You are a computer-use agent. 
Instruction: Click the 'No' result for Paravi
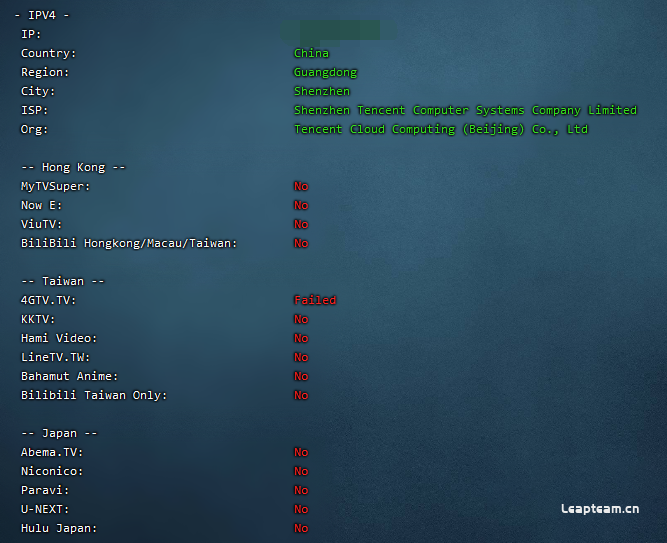301,490
